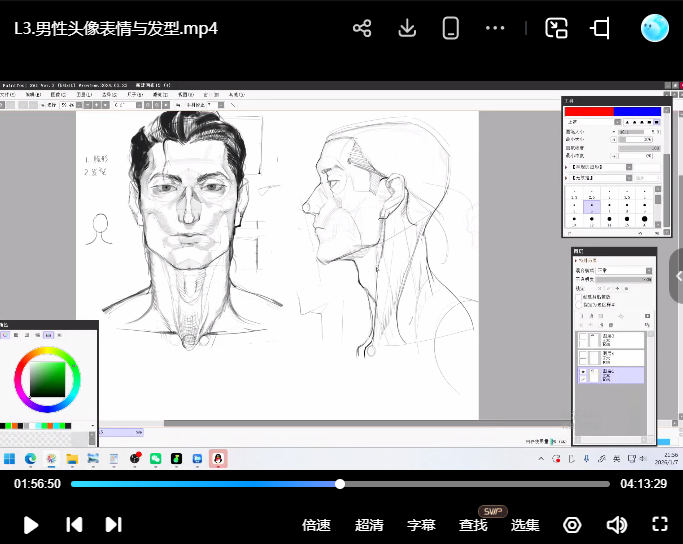This screenshot has height=544, width=683.
Task: Play the video
Action: (x=31, y=524)
